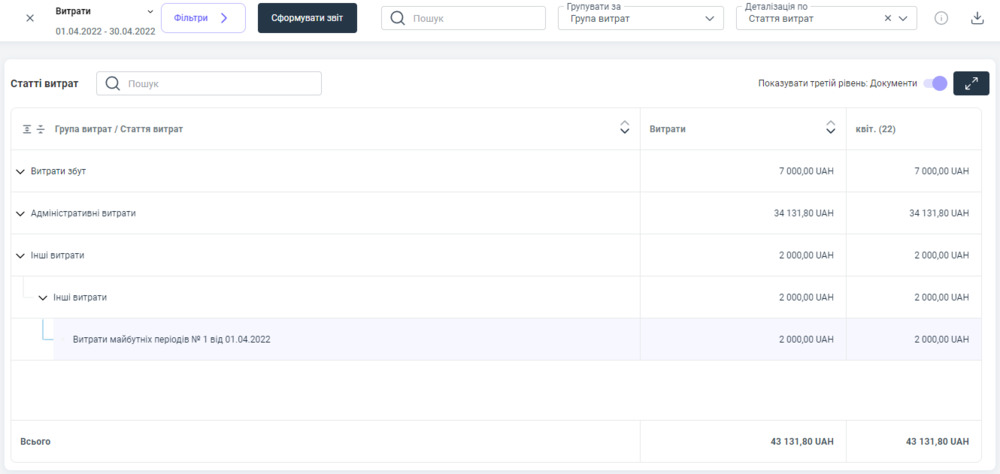Expand all rows icon in table header
This screenshot has height=474, width=1000.
point(27,129)
